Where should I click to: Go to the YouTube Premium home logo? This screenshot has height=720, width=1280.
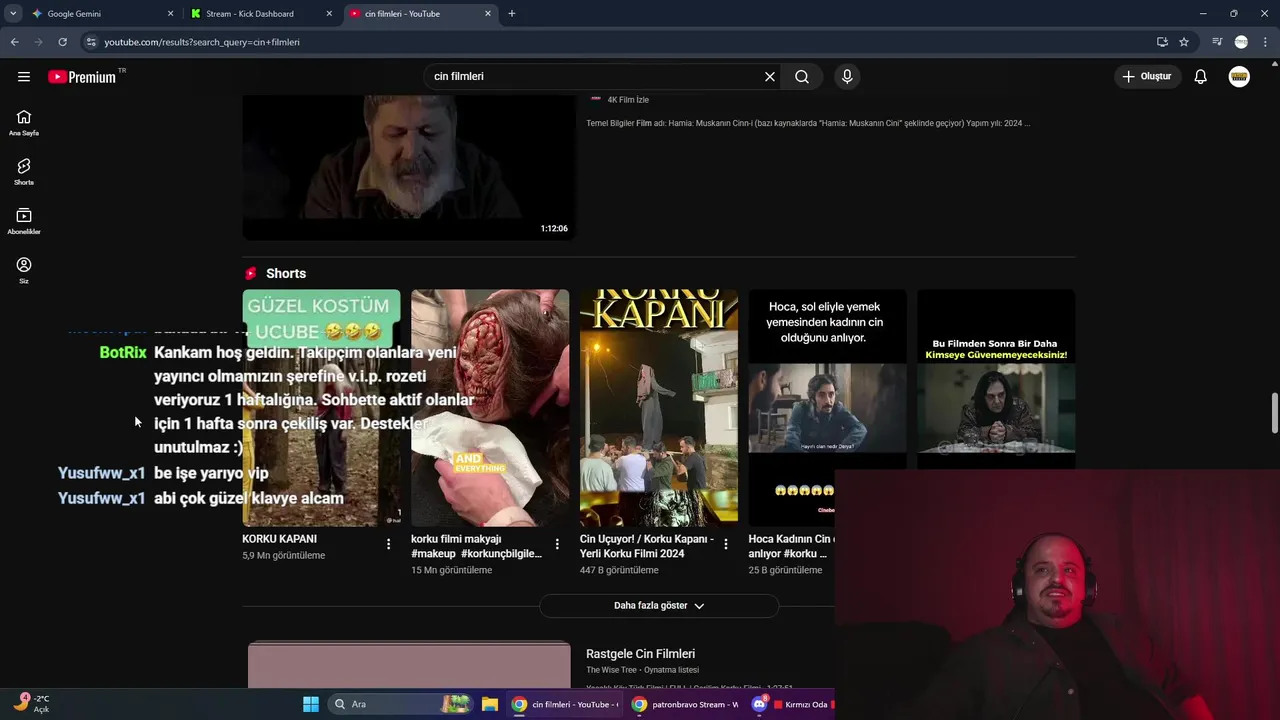(x=82, y=77)
